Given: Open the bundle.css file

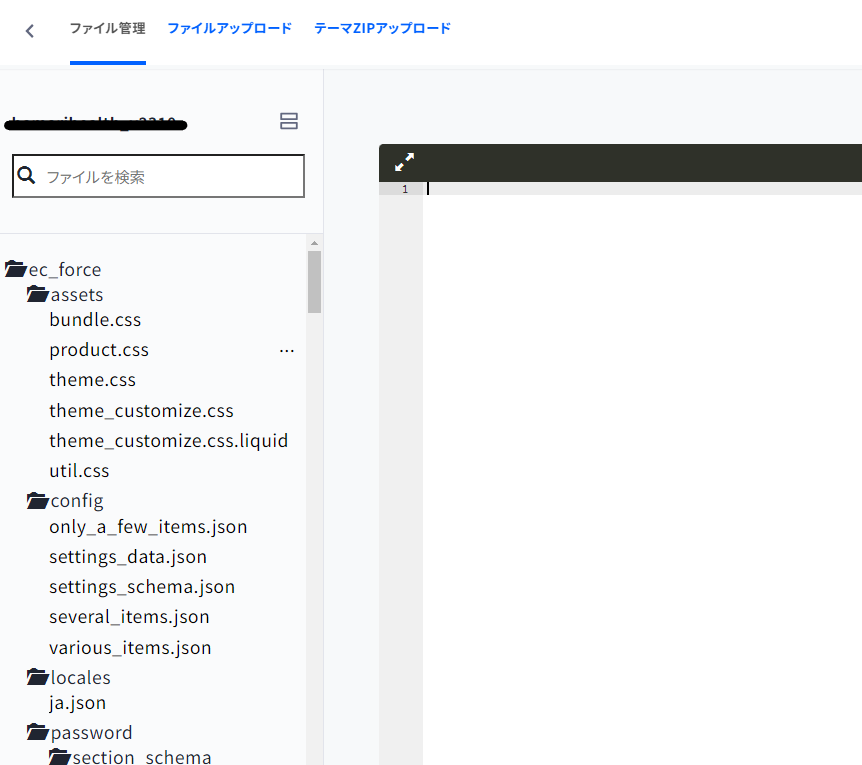Looking at the screenshot, I should tap(95, 320).
